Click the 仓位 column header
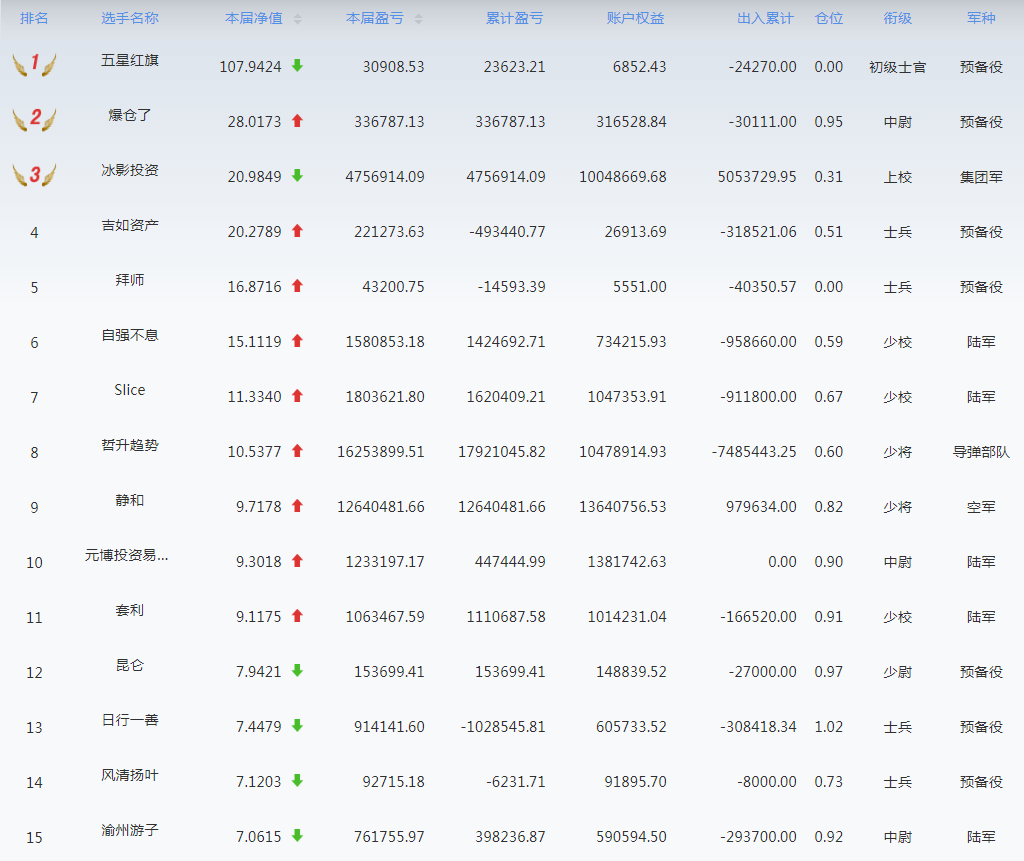The width and height of the screenshot is (1024, 861). (x=829, y=18)
